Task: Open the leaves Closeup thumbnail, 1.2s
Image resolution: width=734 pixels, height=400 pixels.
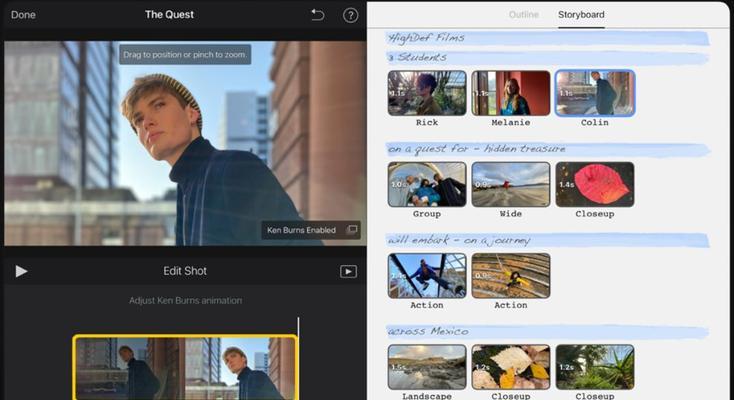Action: pyautogui.click(x=511, y=367)
